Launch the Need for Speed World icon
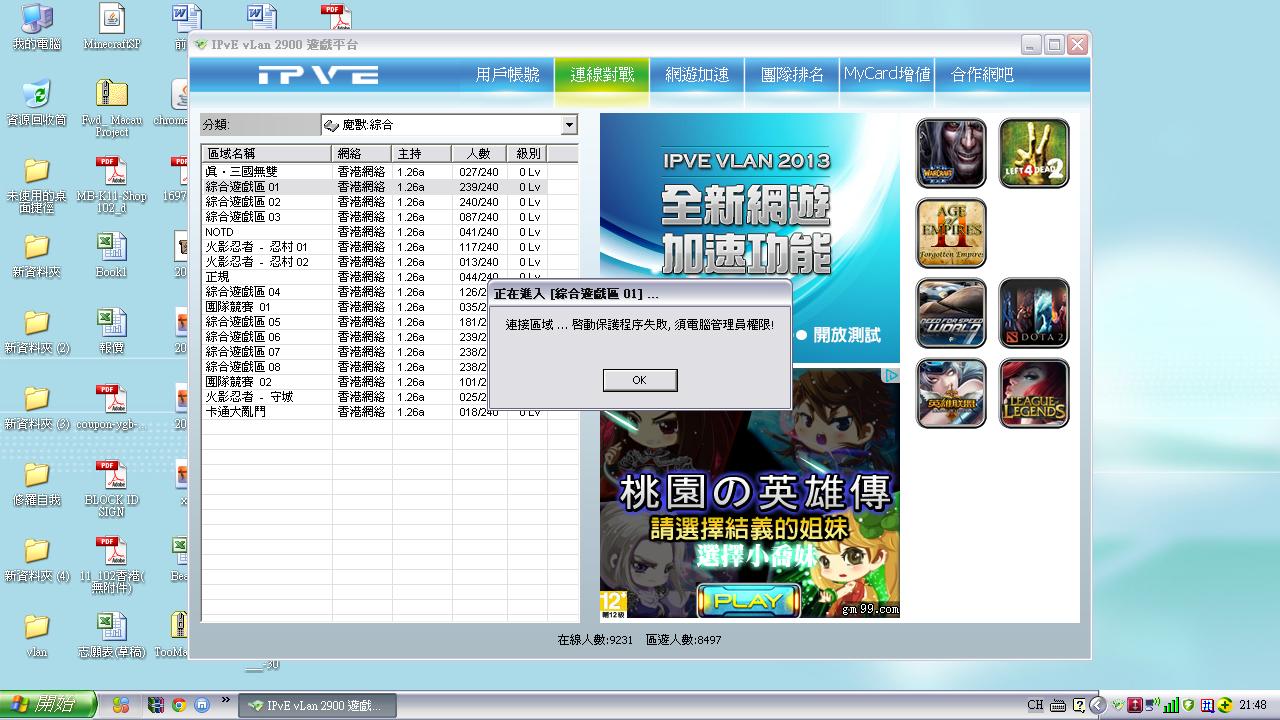Viewport: 1280px width, 720px height. coord(951,313)
